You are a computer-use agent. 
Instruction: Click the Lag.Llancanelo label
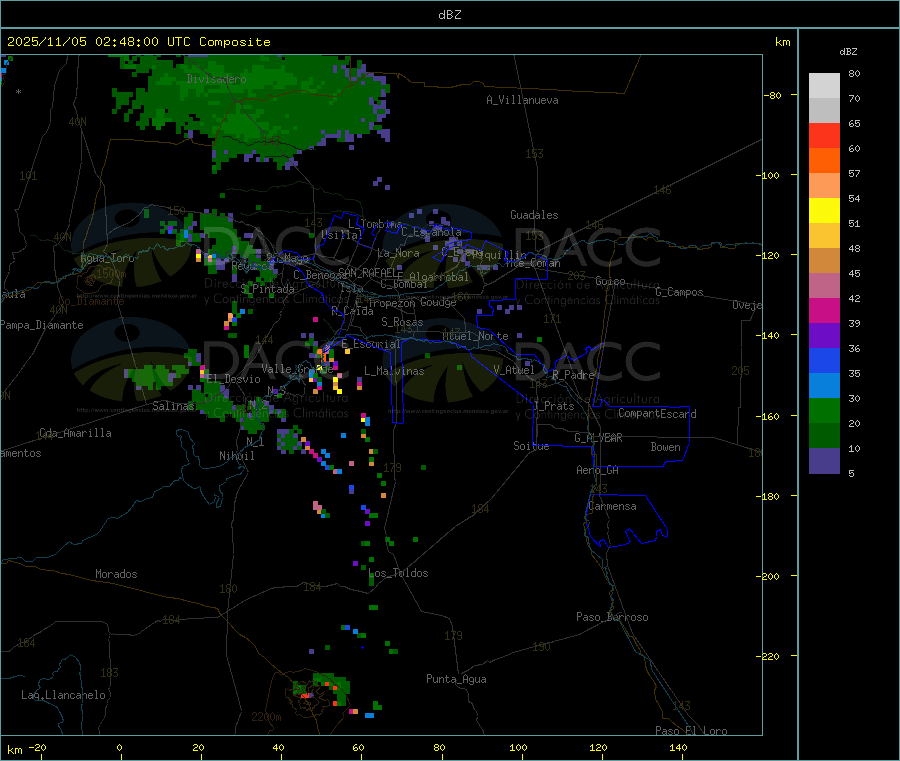tap(64, 695)
